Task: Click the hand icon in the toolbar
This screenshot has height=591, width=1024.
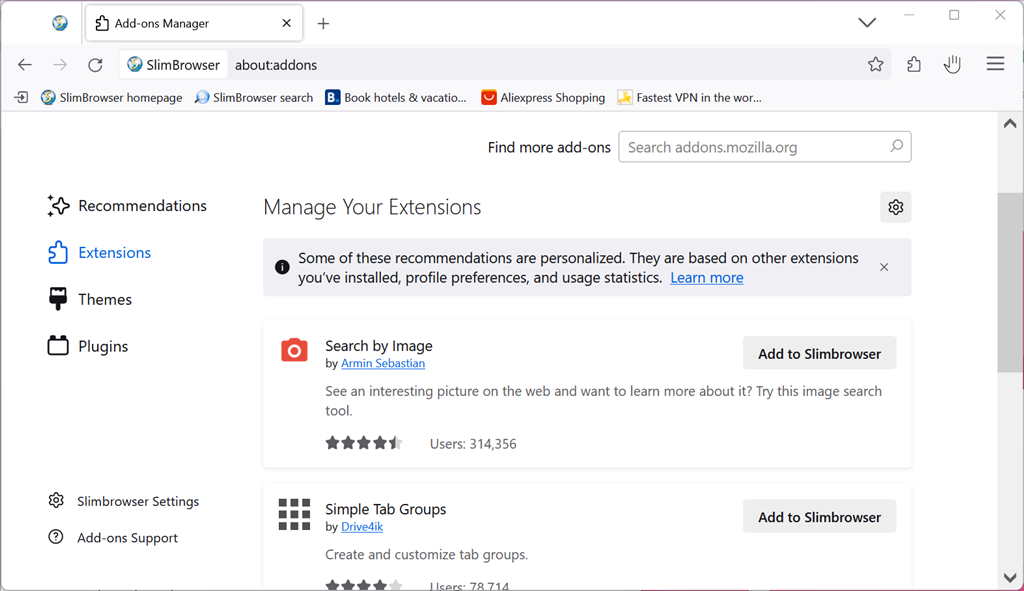Action: (x=952, y=64)
